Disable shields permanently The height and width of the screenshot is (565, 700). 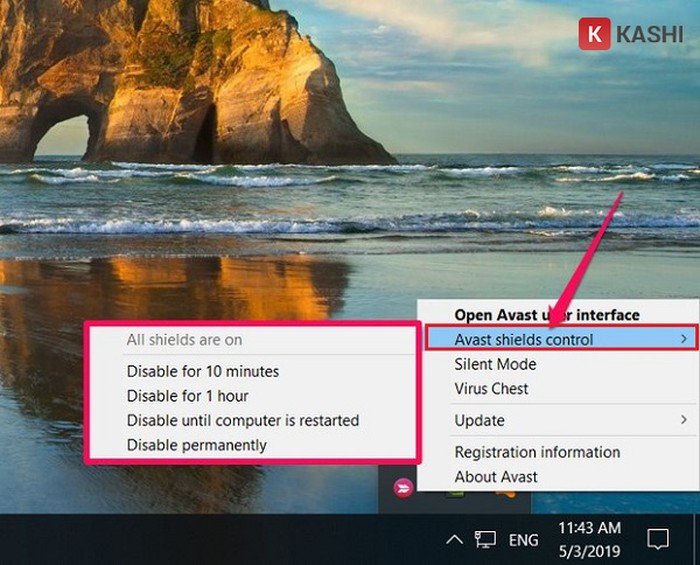point(196,445)
